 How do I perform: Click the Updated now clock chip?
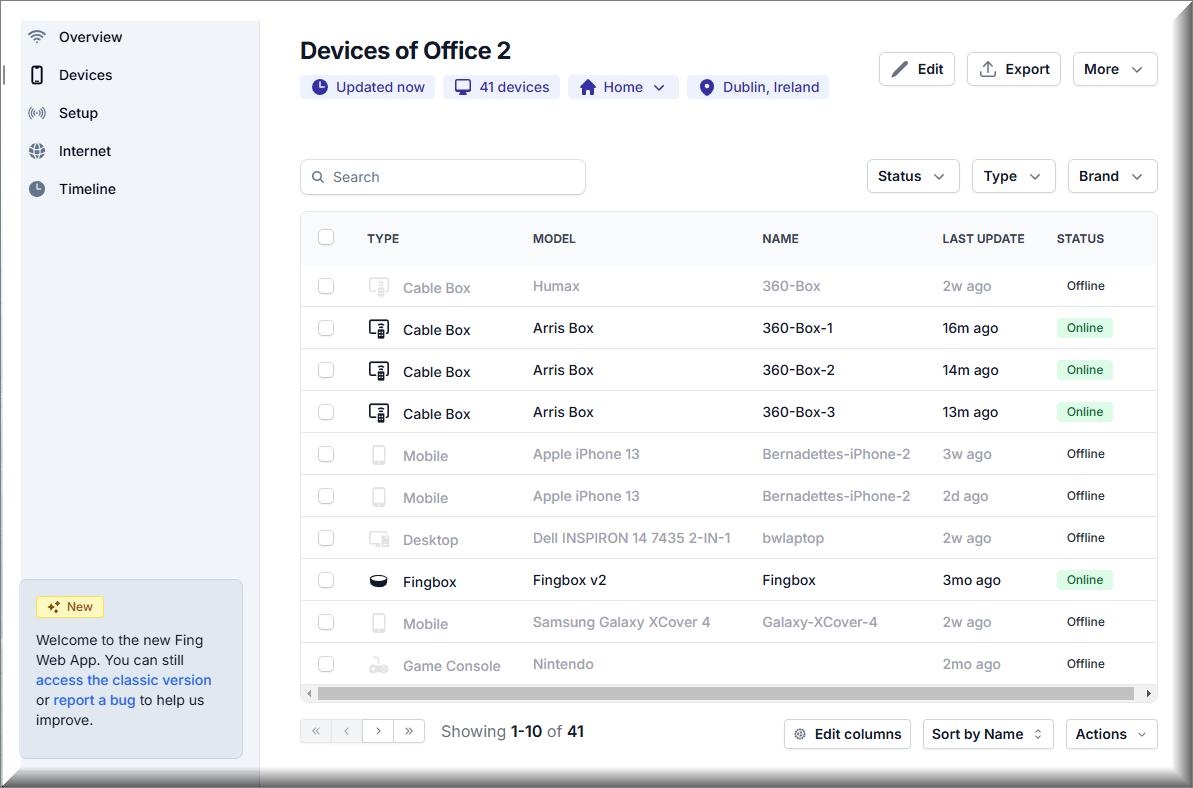(x=368, y=87)
